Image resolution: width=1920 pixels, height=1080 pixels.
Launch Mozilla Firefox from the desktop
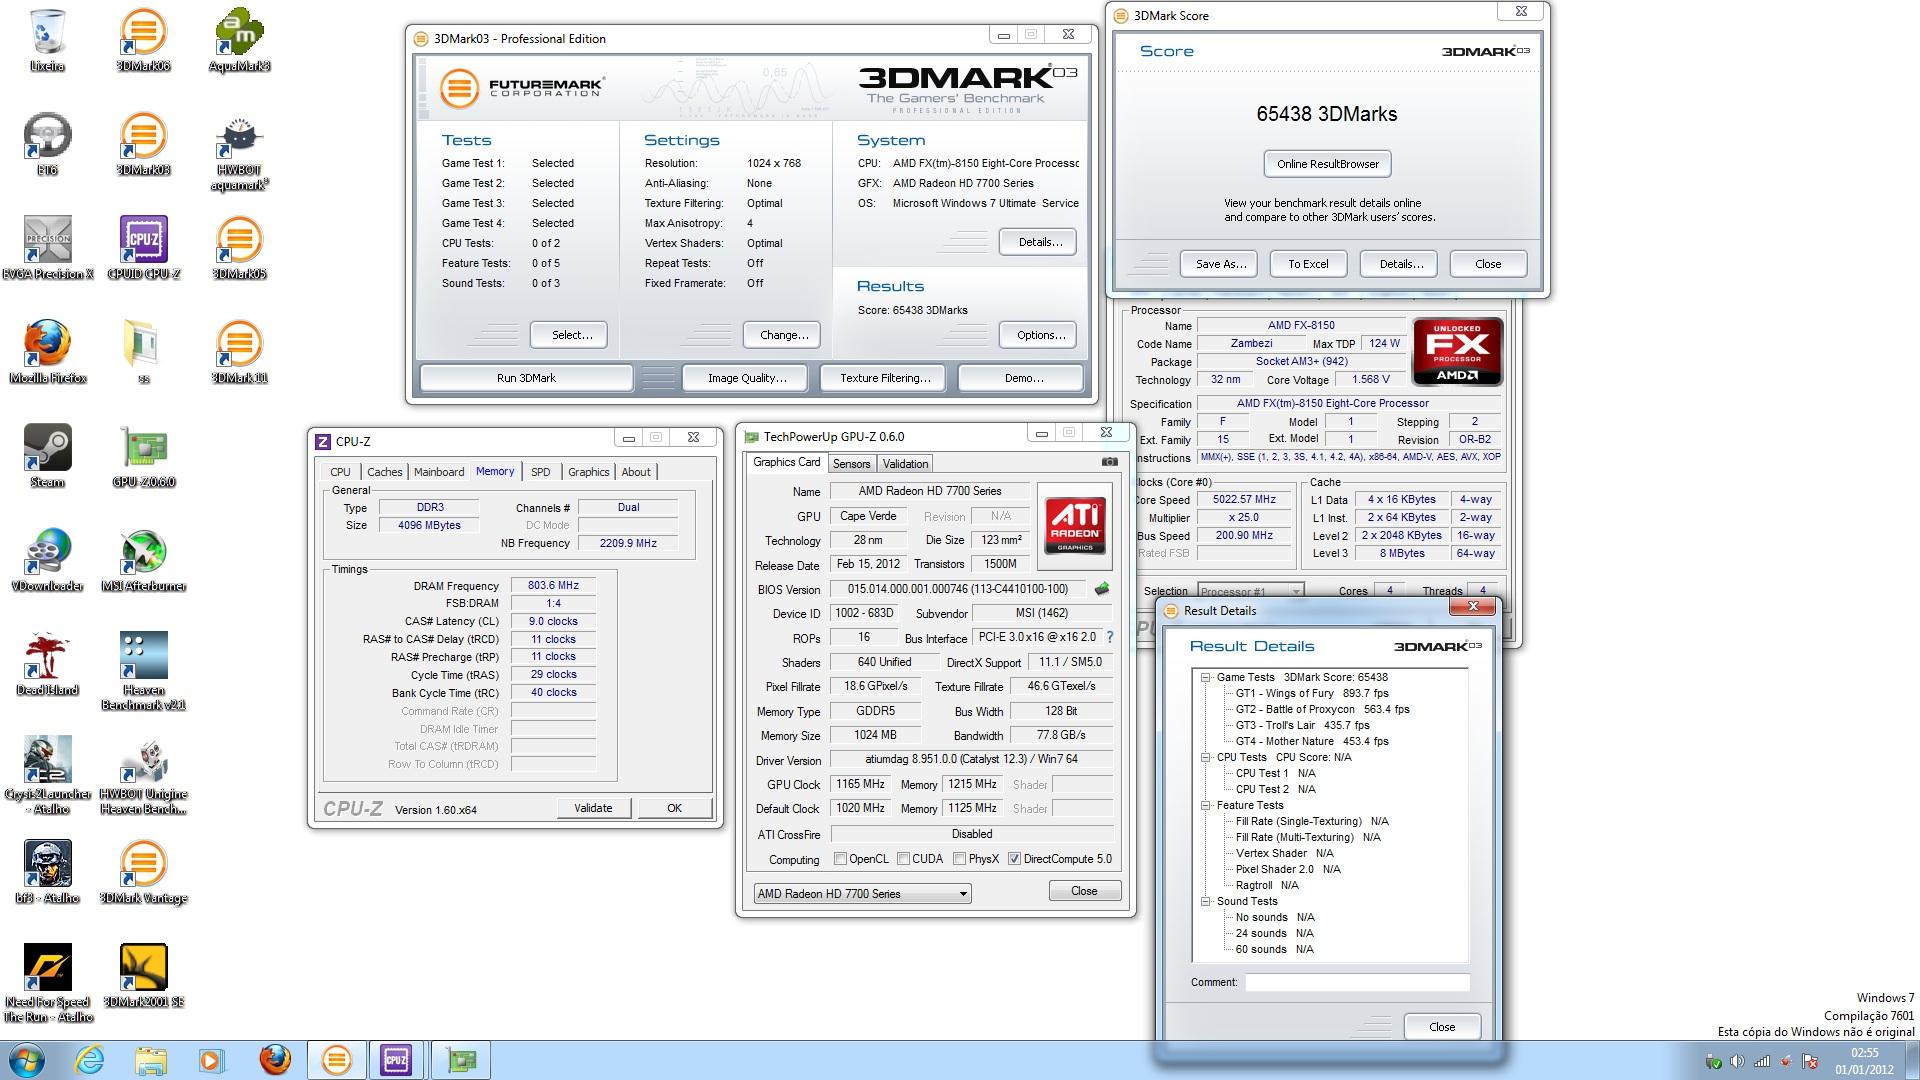[x=47, y=352]
